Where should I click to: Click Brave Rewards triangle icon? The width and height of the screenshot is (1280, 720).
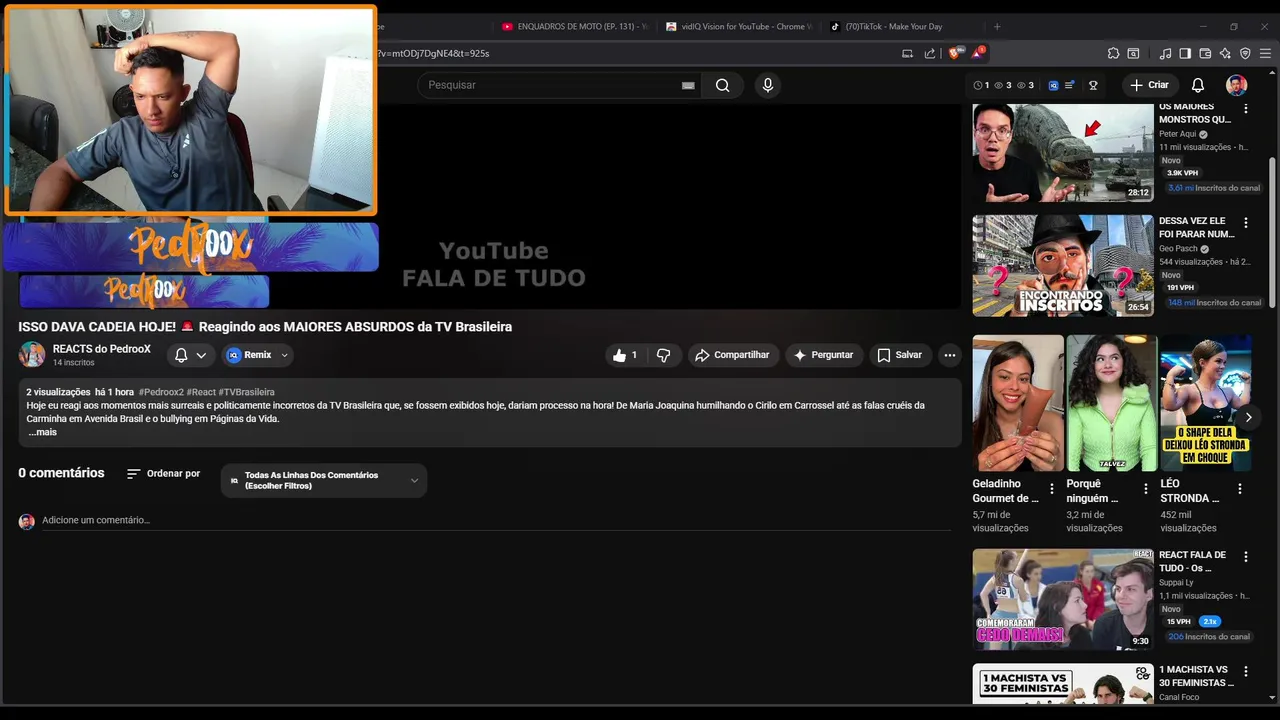point(977,53)
